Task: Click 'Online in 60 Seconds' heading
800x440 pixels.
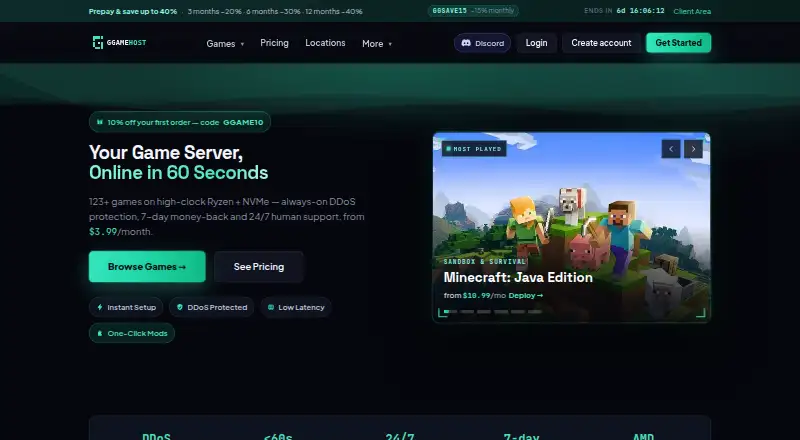Action: pos(179,173)
